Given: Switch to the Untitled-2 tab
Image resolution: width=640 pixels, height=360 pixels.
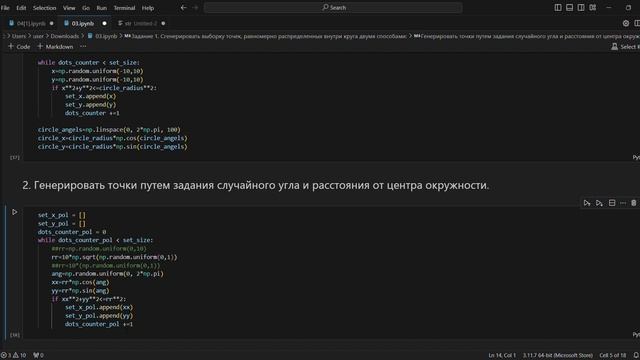Looking at the screenshot, I should click(141, 24).
